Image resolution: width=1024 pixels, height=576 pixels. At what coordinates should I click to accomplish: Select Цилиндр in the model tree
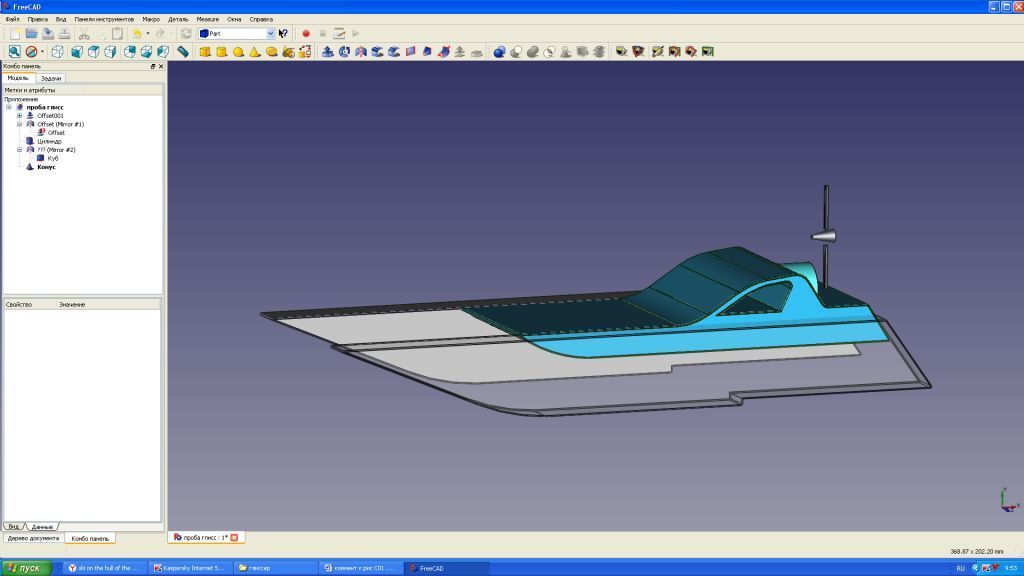pos(49,141)
